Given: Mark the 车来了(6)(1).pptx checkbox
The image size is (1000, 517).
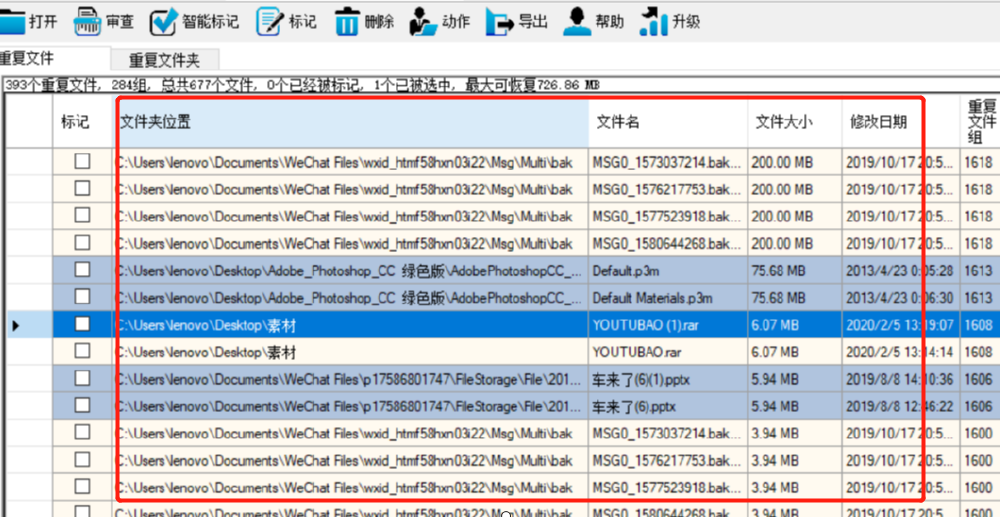Looking at the screenshot, I should [x=82, y=378].
